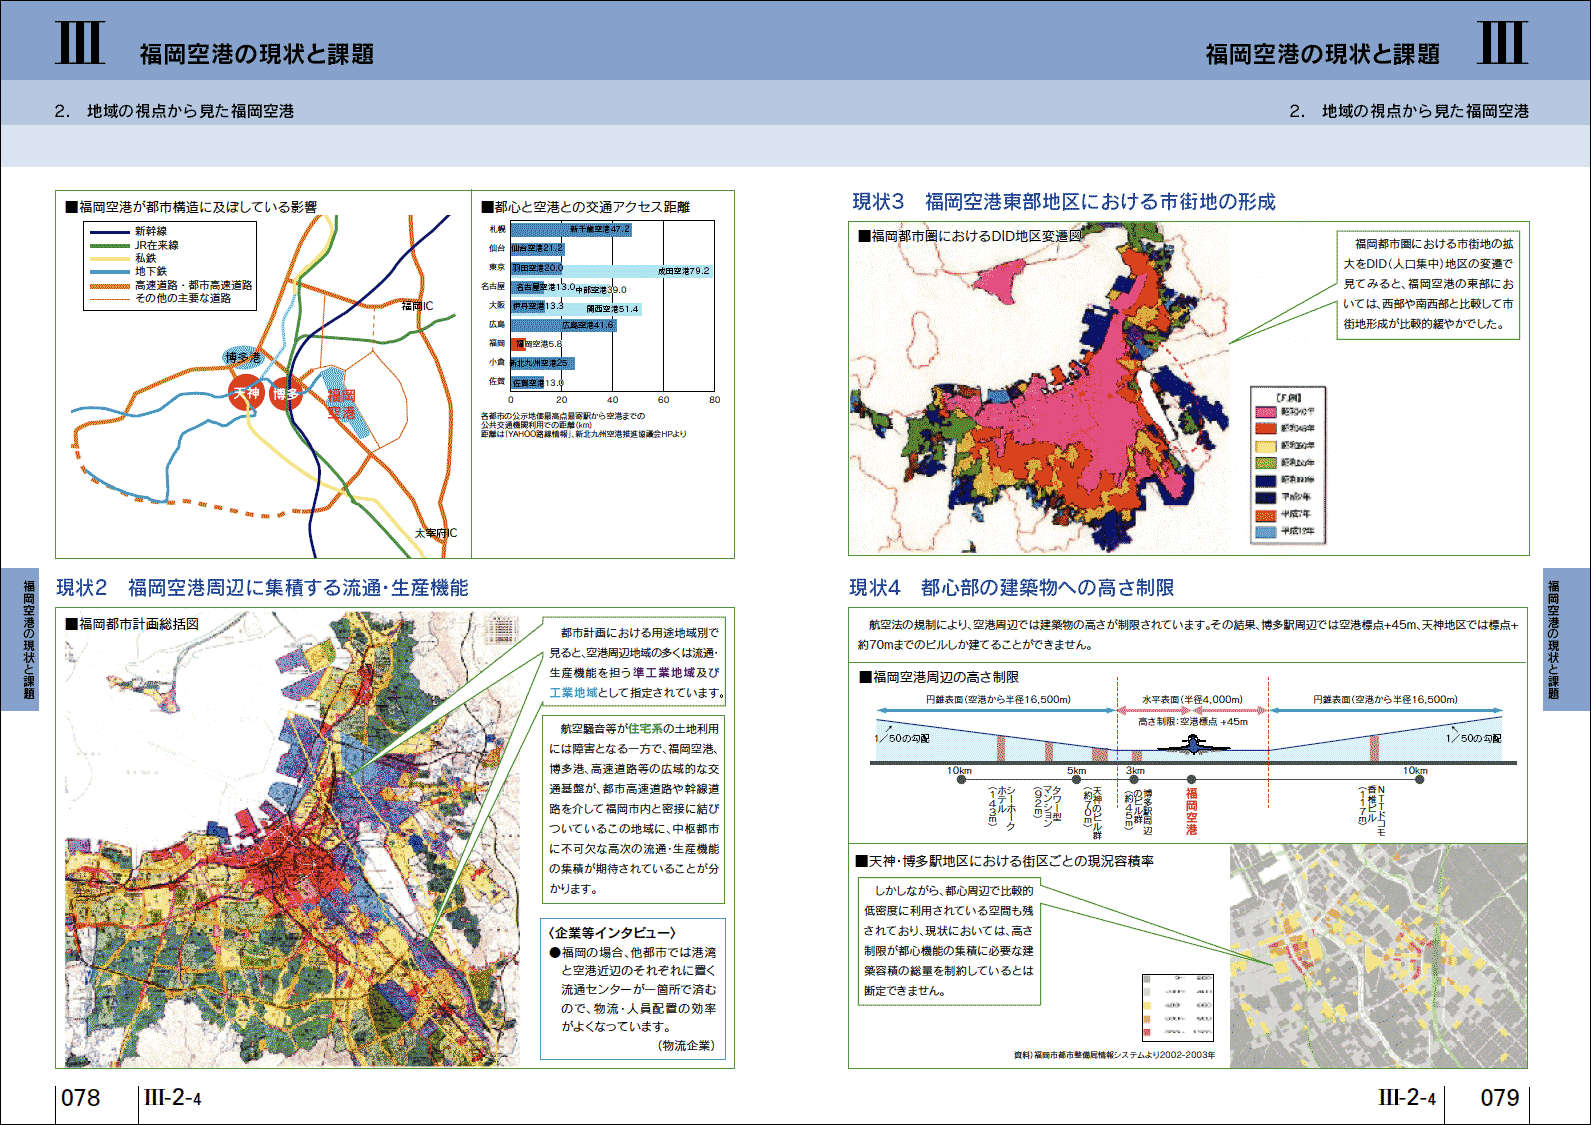Click the heading 現状3 福岡空港東部地区における市街地の形成
The height and width of the screenshot is (1125, 1591).
point(1064,202)
